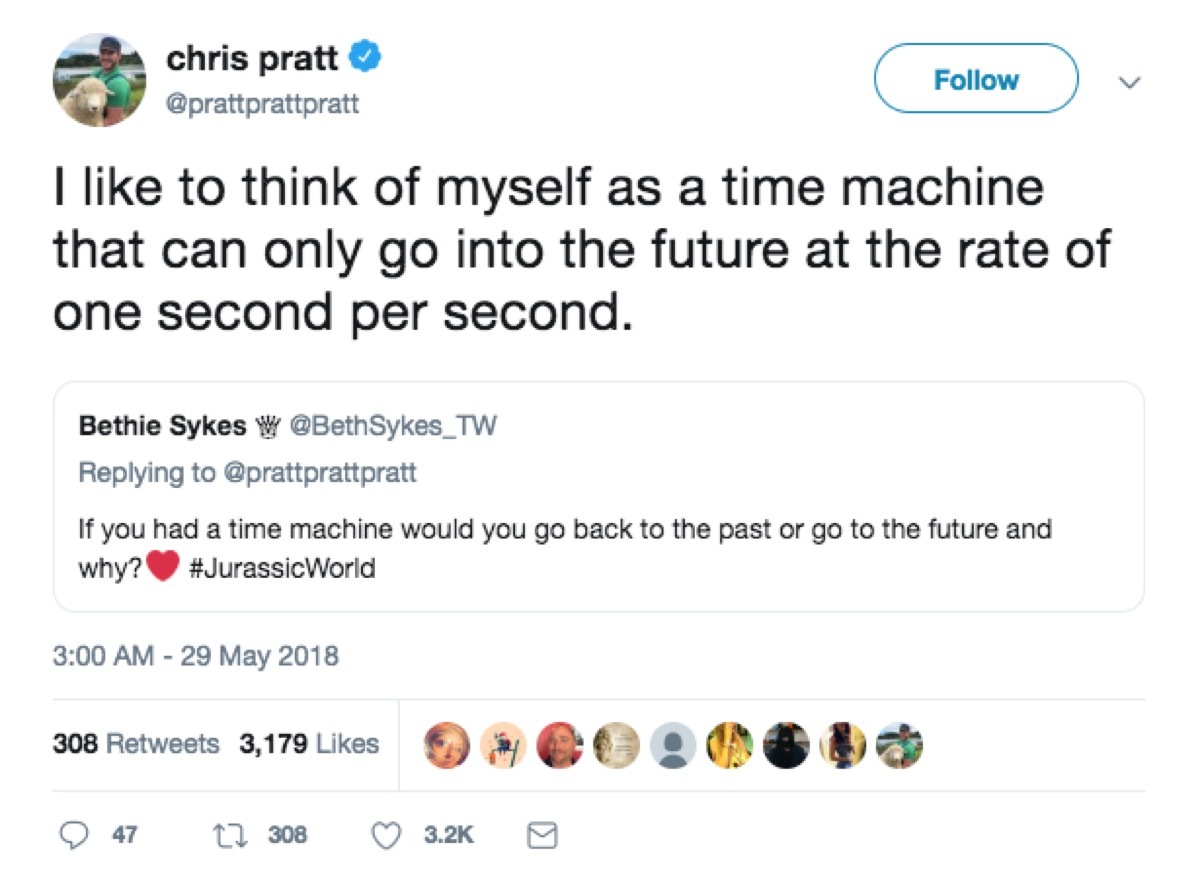This screenshot has height=886, width=1200.
Task: Open chris pratt's profile photo
Action: click(97, 80)
